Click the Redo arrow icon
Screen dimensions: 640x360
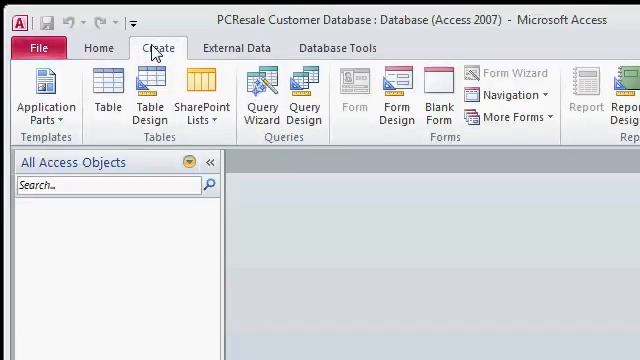tap(100, 22)
